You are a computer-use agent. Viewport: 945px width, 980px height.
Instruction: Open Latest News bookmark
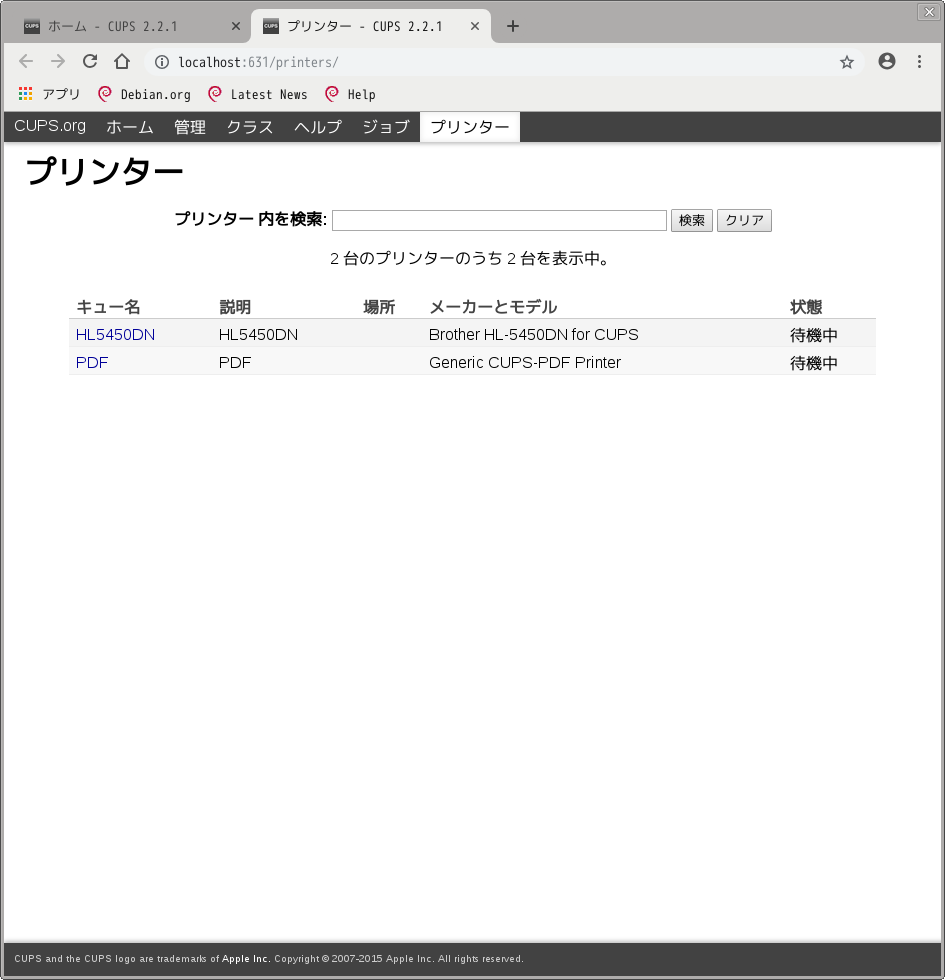point(258,94)
